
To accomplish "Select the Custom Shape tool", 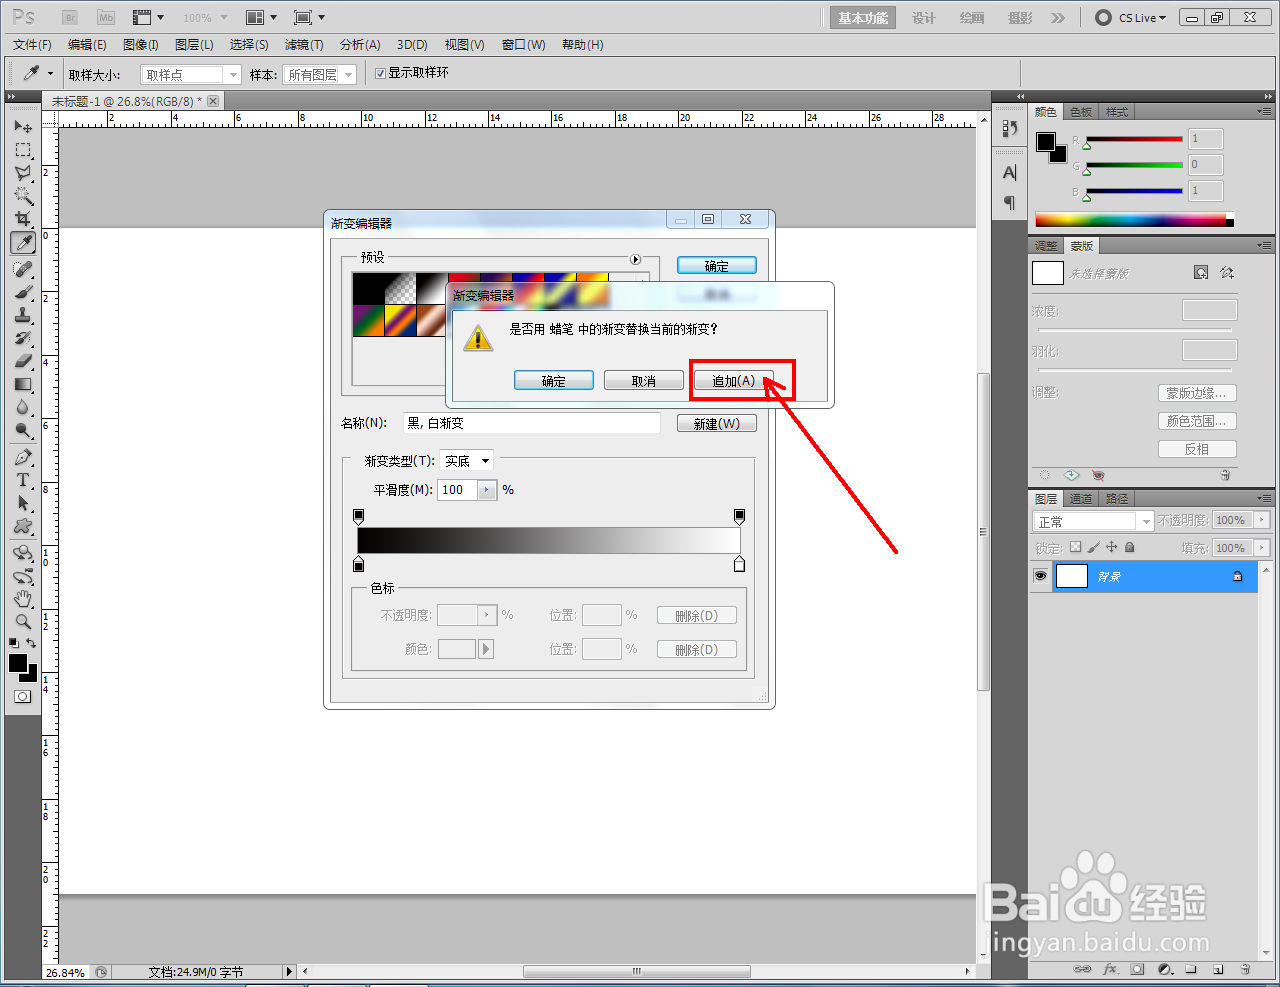I will click(23, 526).
